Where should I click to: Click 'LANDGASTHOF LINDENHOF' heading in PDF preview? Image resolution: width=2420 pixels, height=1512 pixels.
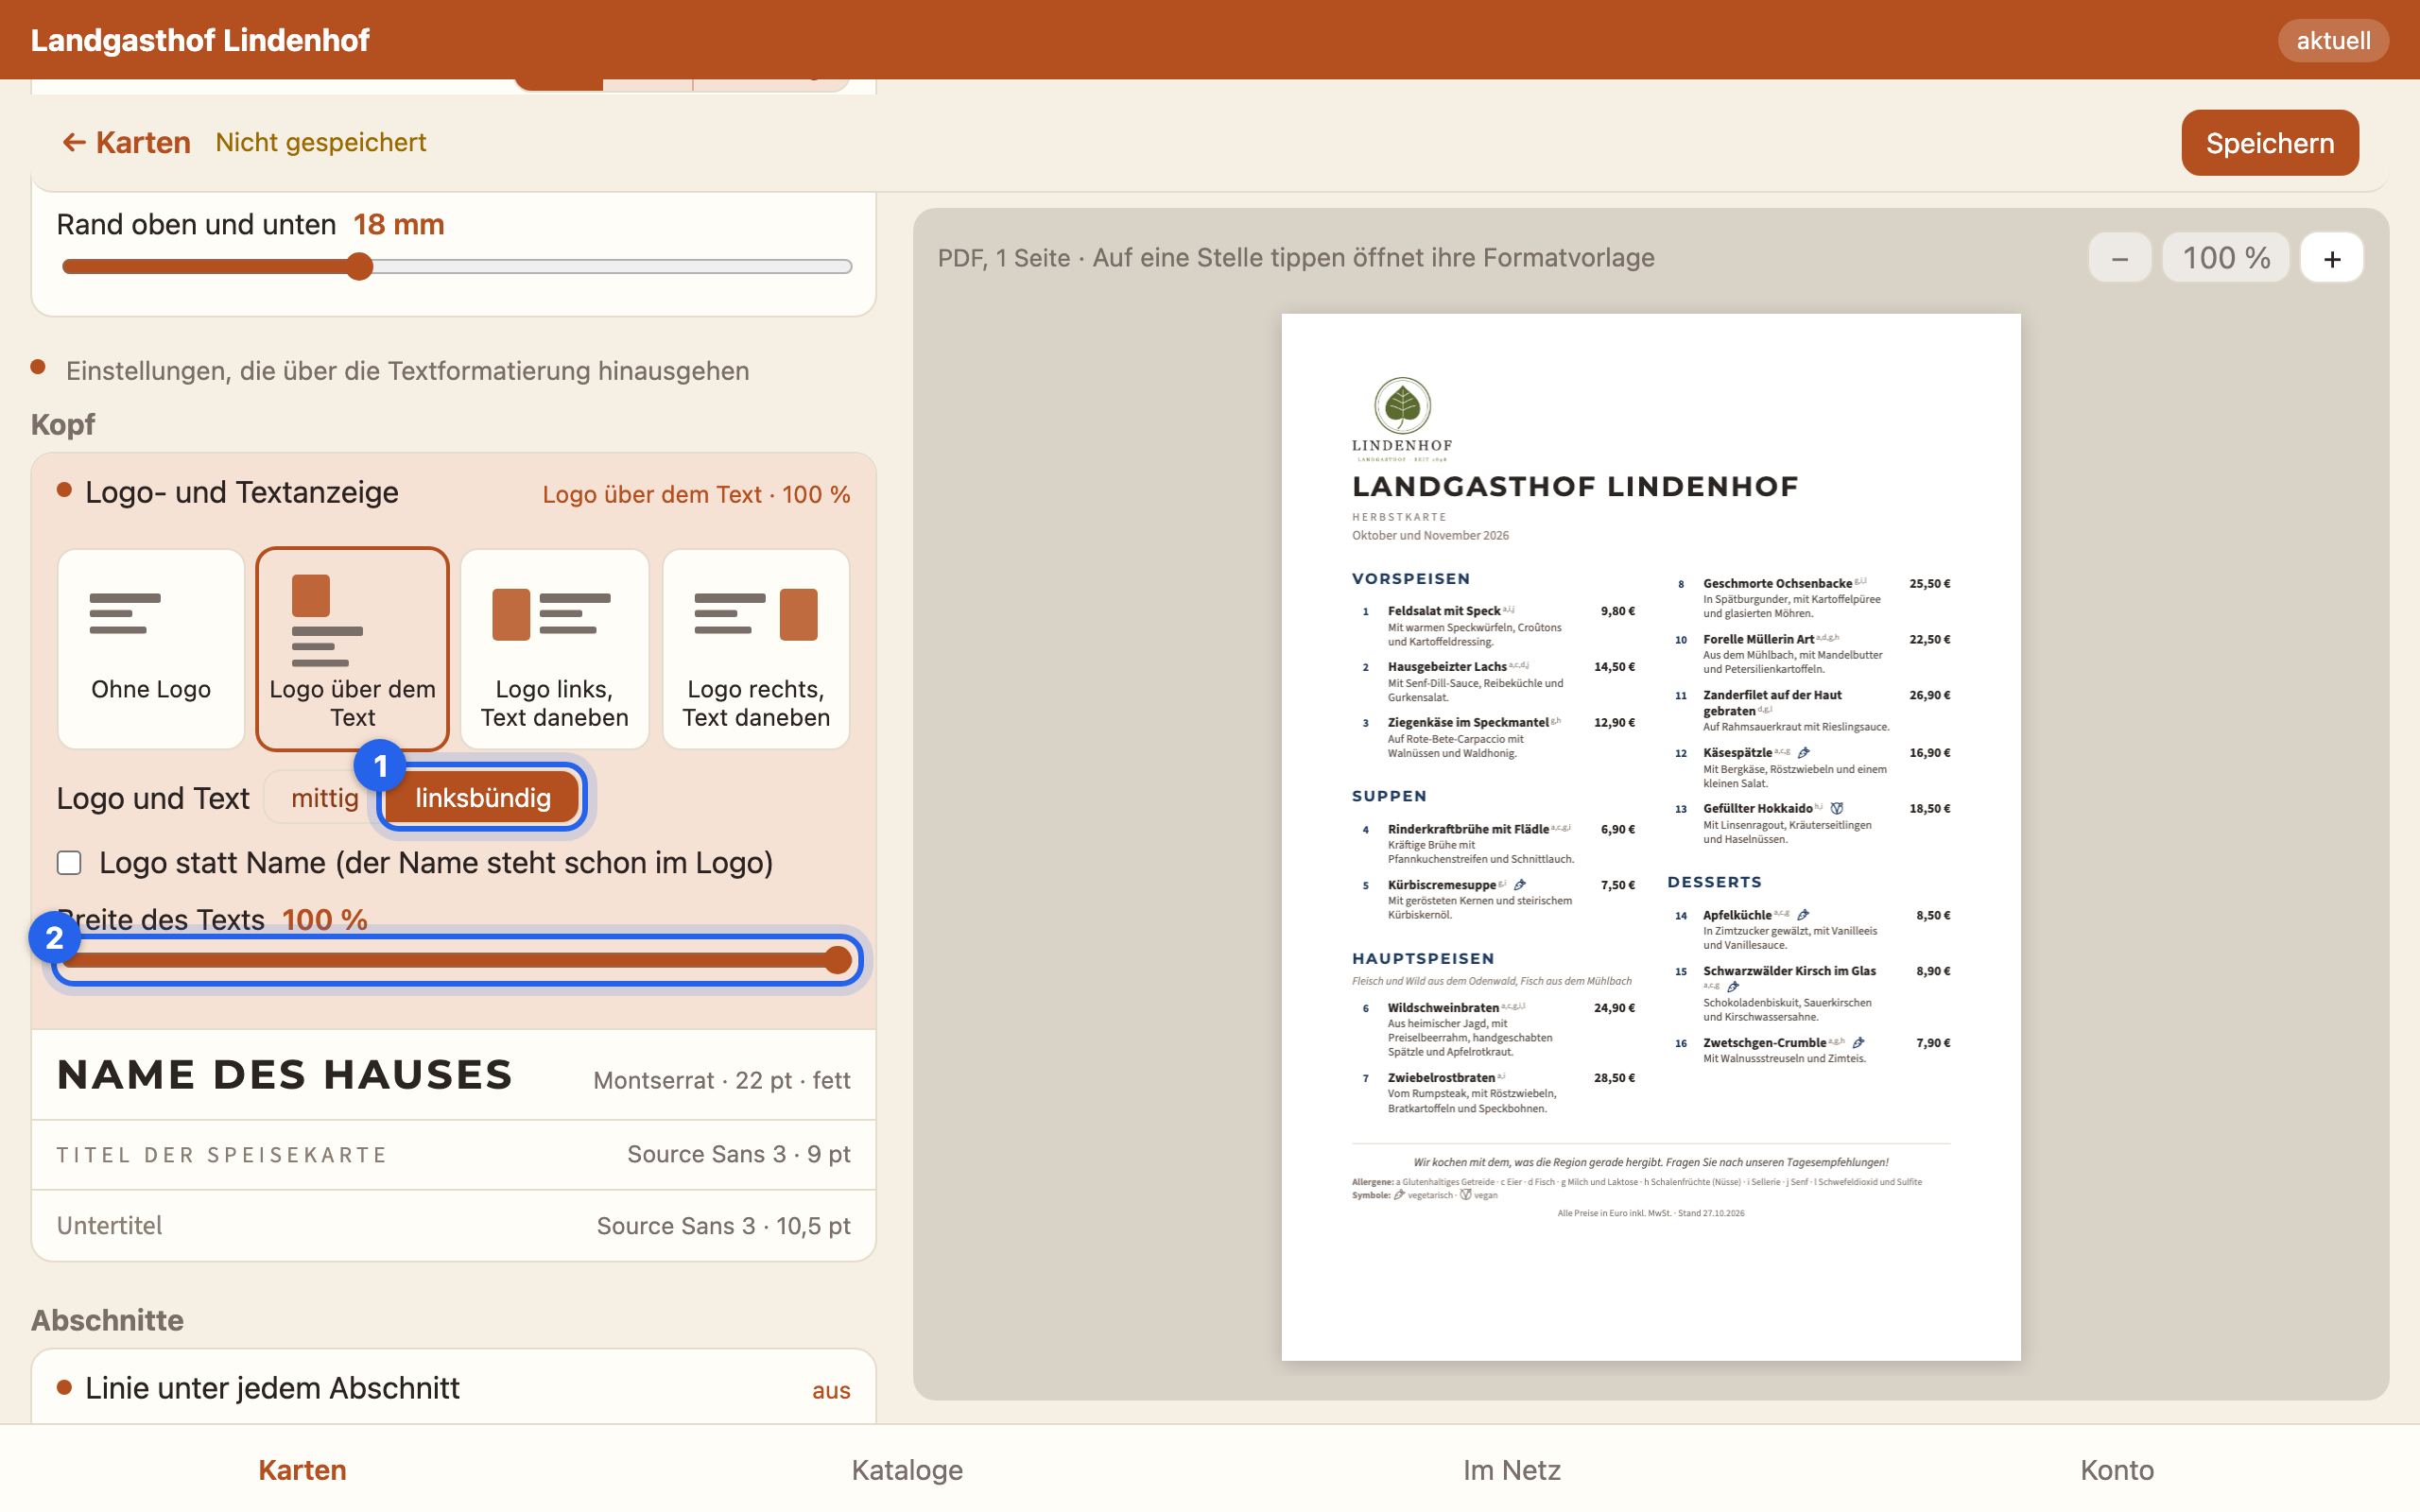[1575, 486]
